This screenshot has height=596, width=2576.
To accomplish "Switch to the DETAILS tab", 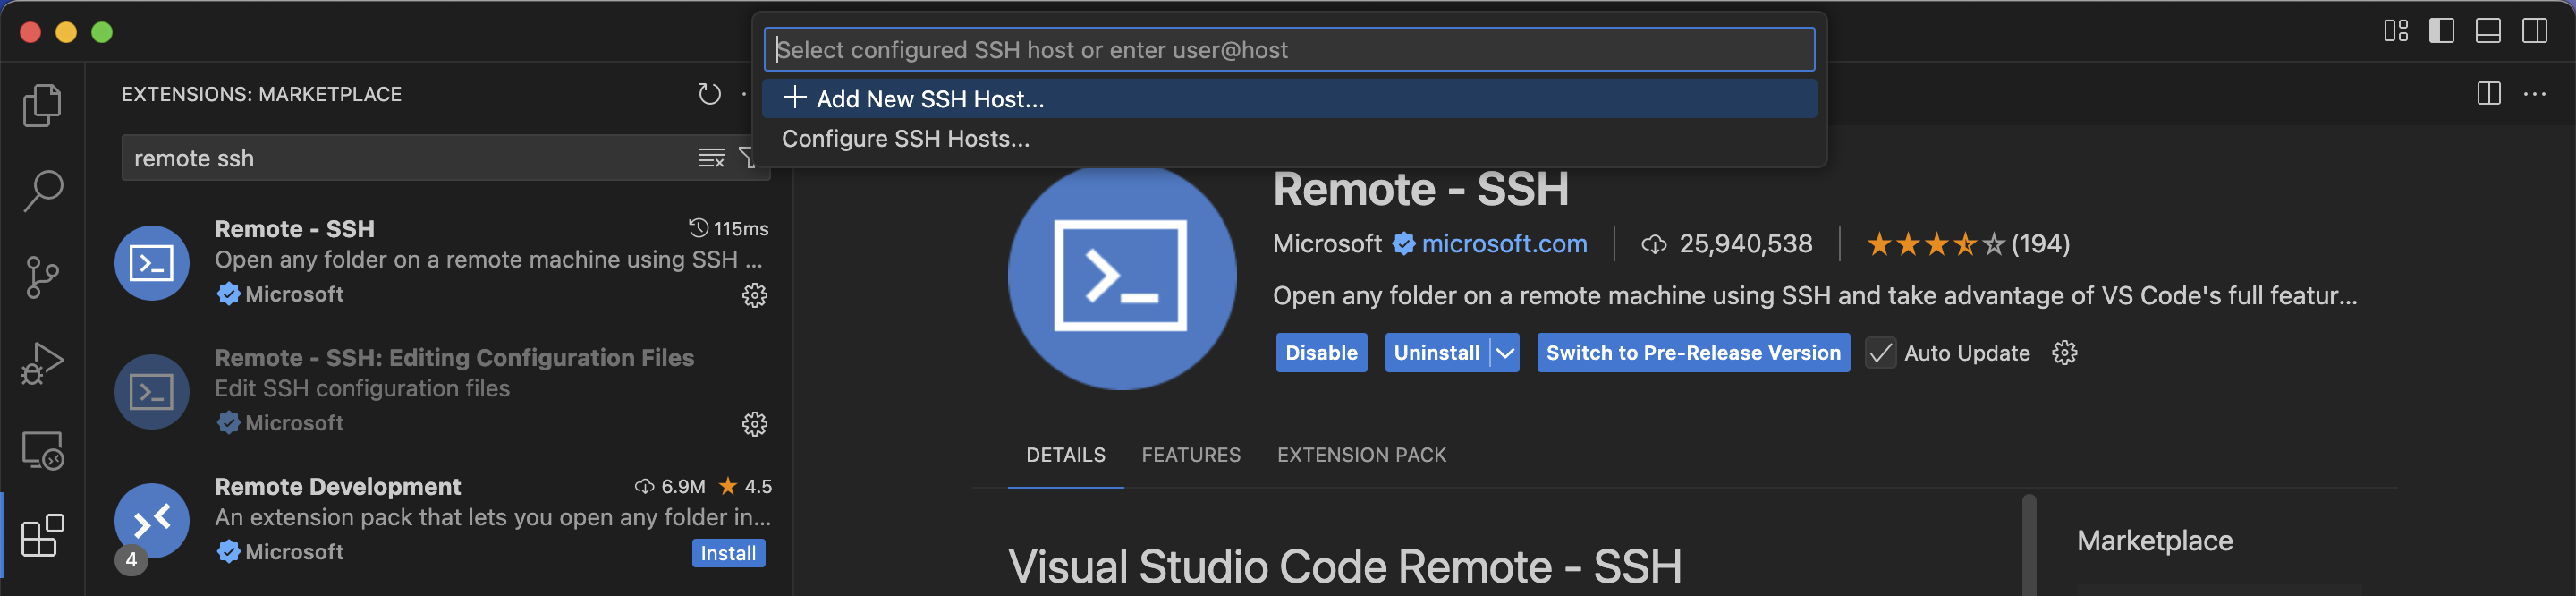I will (x=1065, y=455).
